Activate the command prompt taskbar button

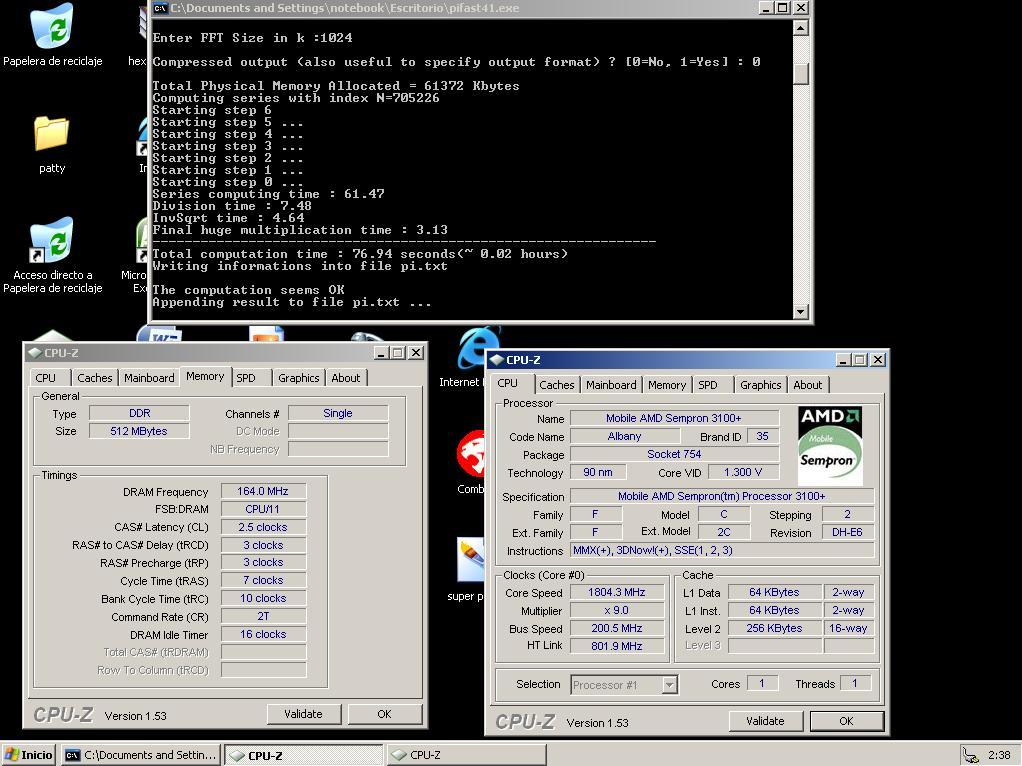(x=141, y=755)
